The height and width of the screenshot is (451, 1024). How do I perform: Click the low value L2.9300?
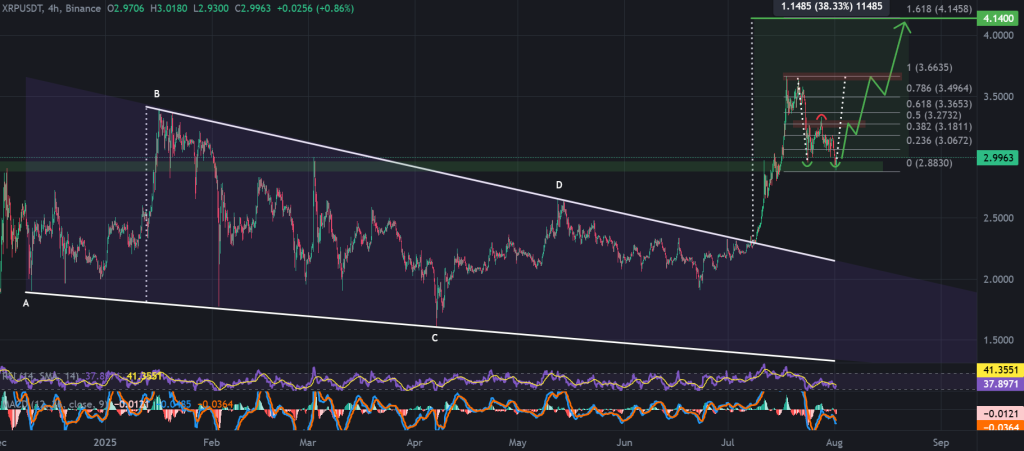211,8
